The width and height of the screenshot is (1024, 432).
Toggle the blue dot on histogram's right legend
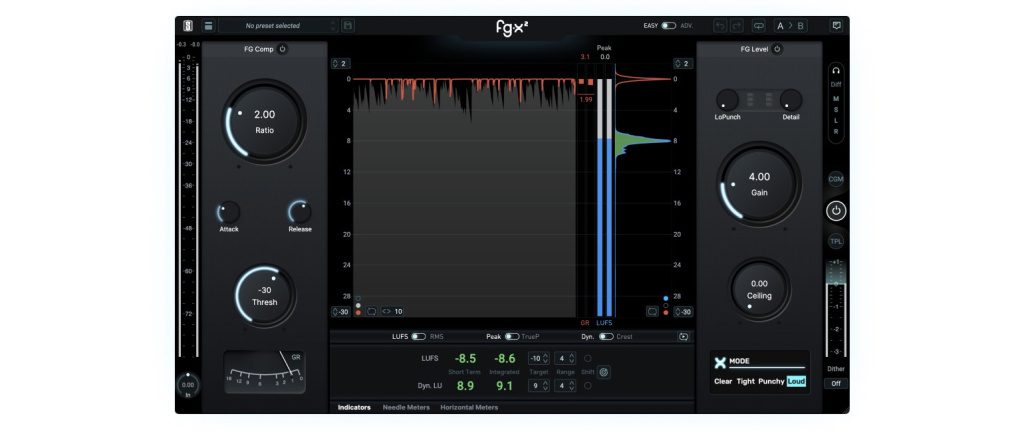(665, 298)
